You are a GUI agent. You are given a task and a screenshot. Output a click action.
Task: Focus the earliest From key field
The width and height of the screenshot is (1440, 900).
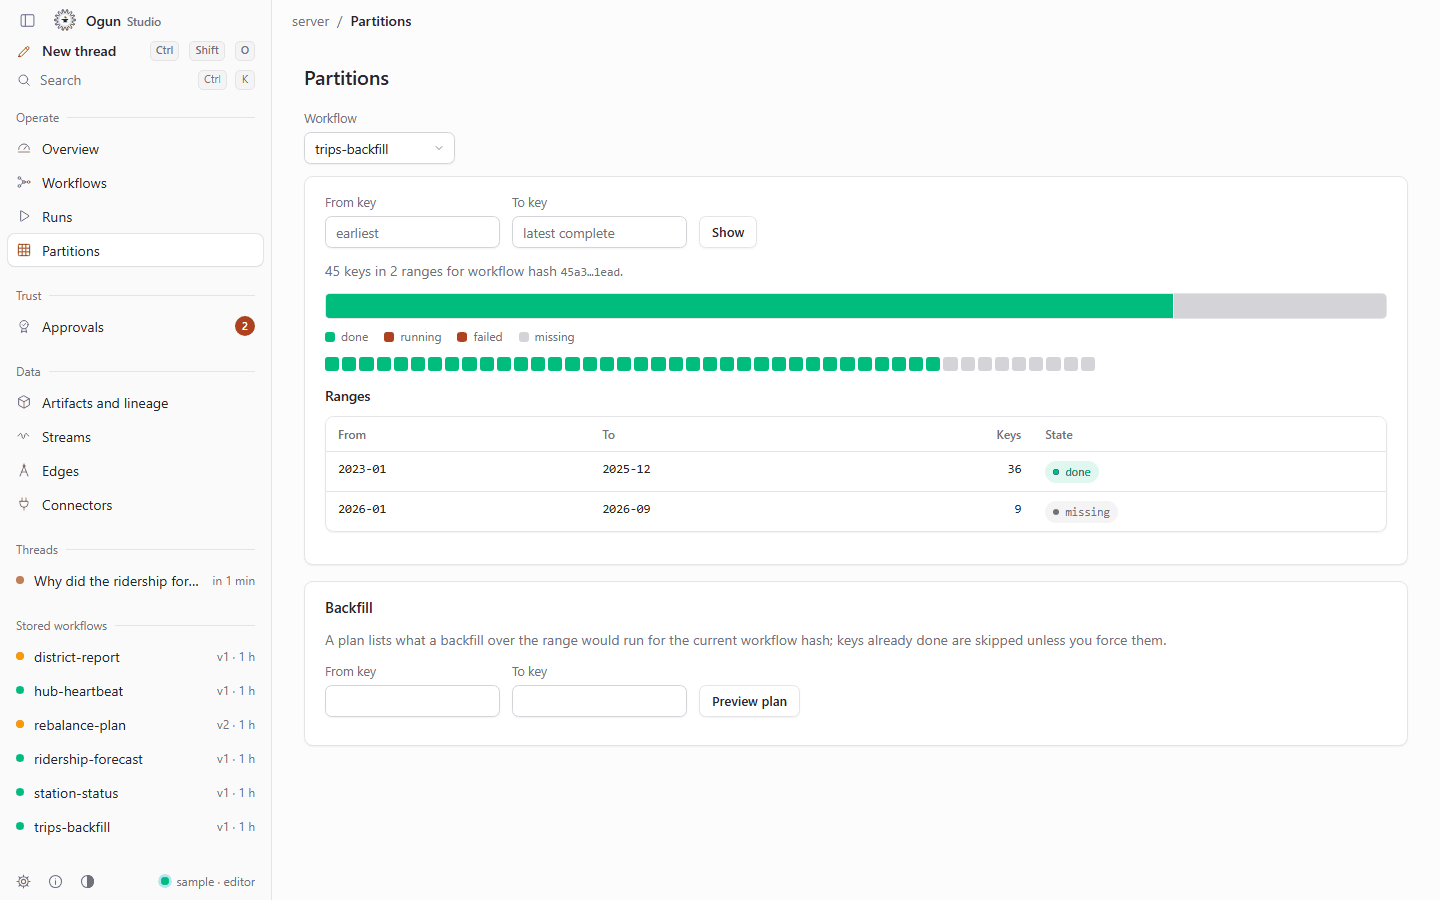coord(412,232)
